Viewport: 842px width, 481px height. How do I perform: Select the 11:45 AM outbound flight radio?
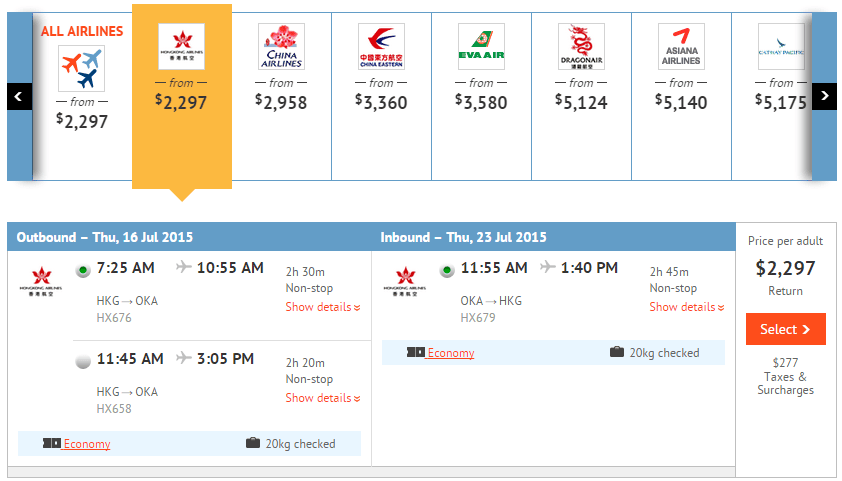[83, 360]
